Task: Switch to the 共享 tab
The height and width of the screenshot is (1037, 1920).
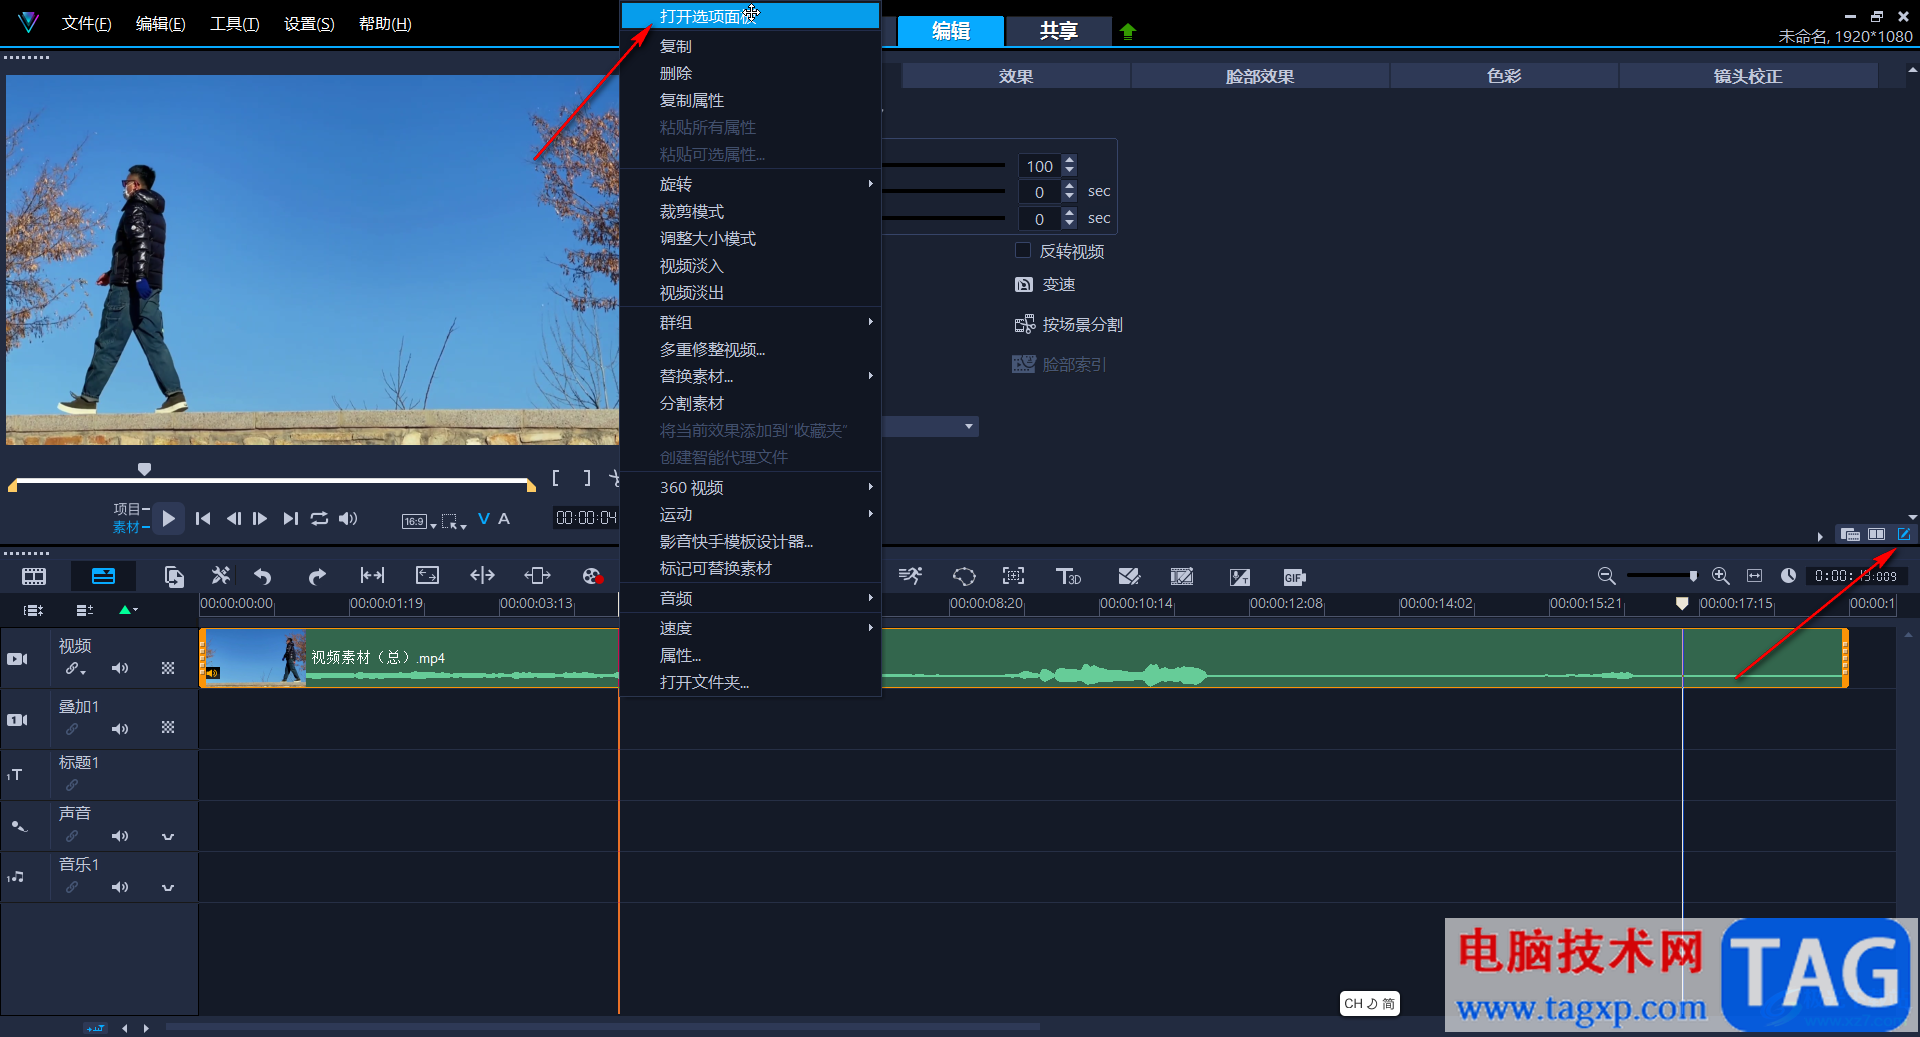Action: coord(1058,31)
